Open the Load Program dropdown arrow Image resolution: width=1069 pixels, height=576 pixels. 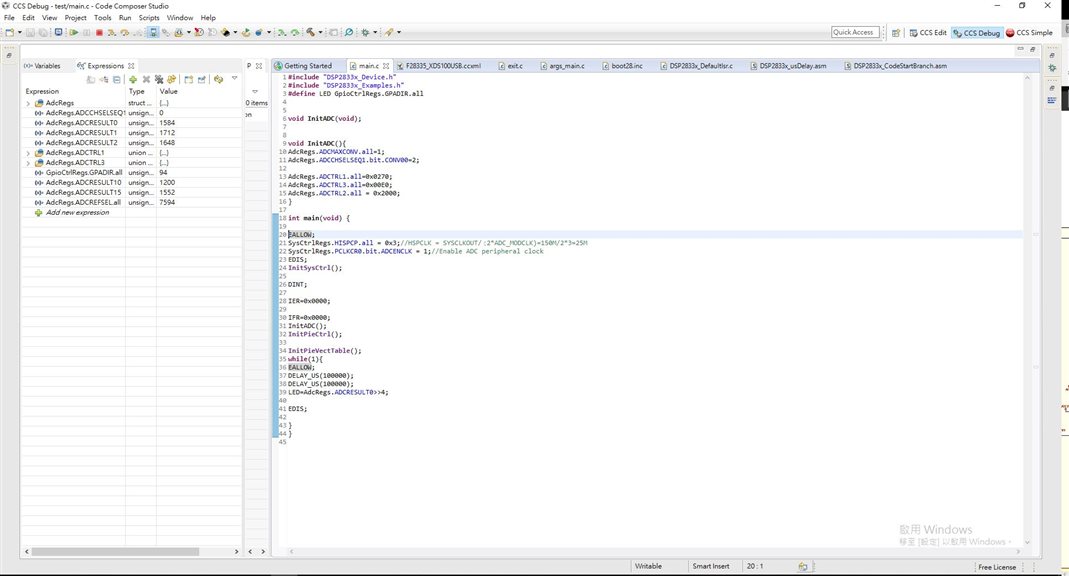coord(235,32)
